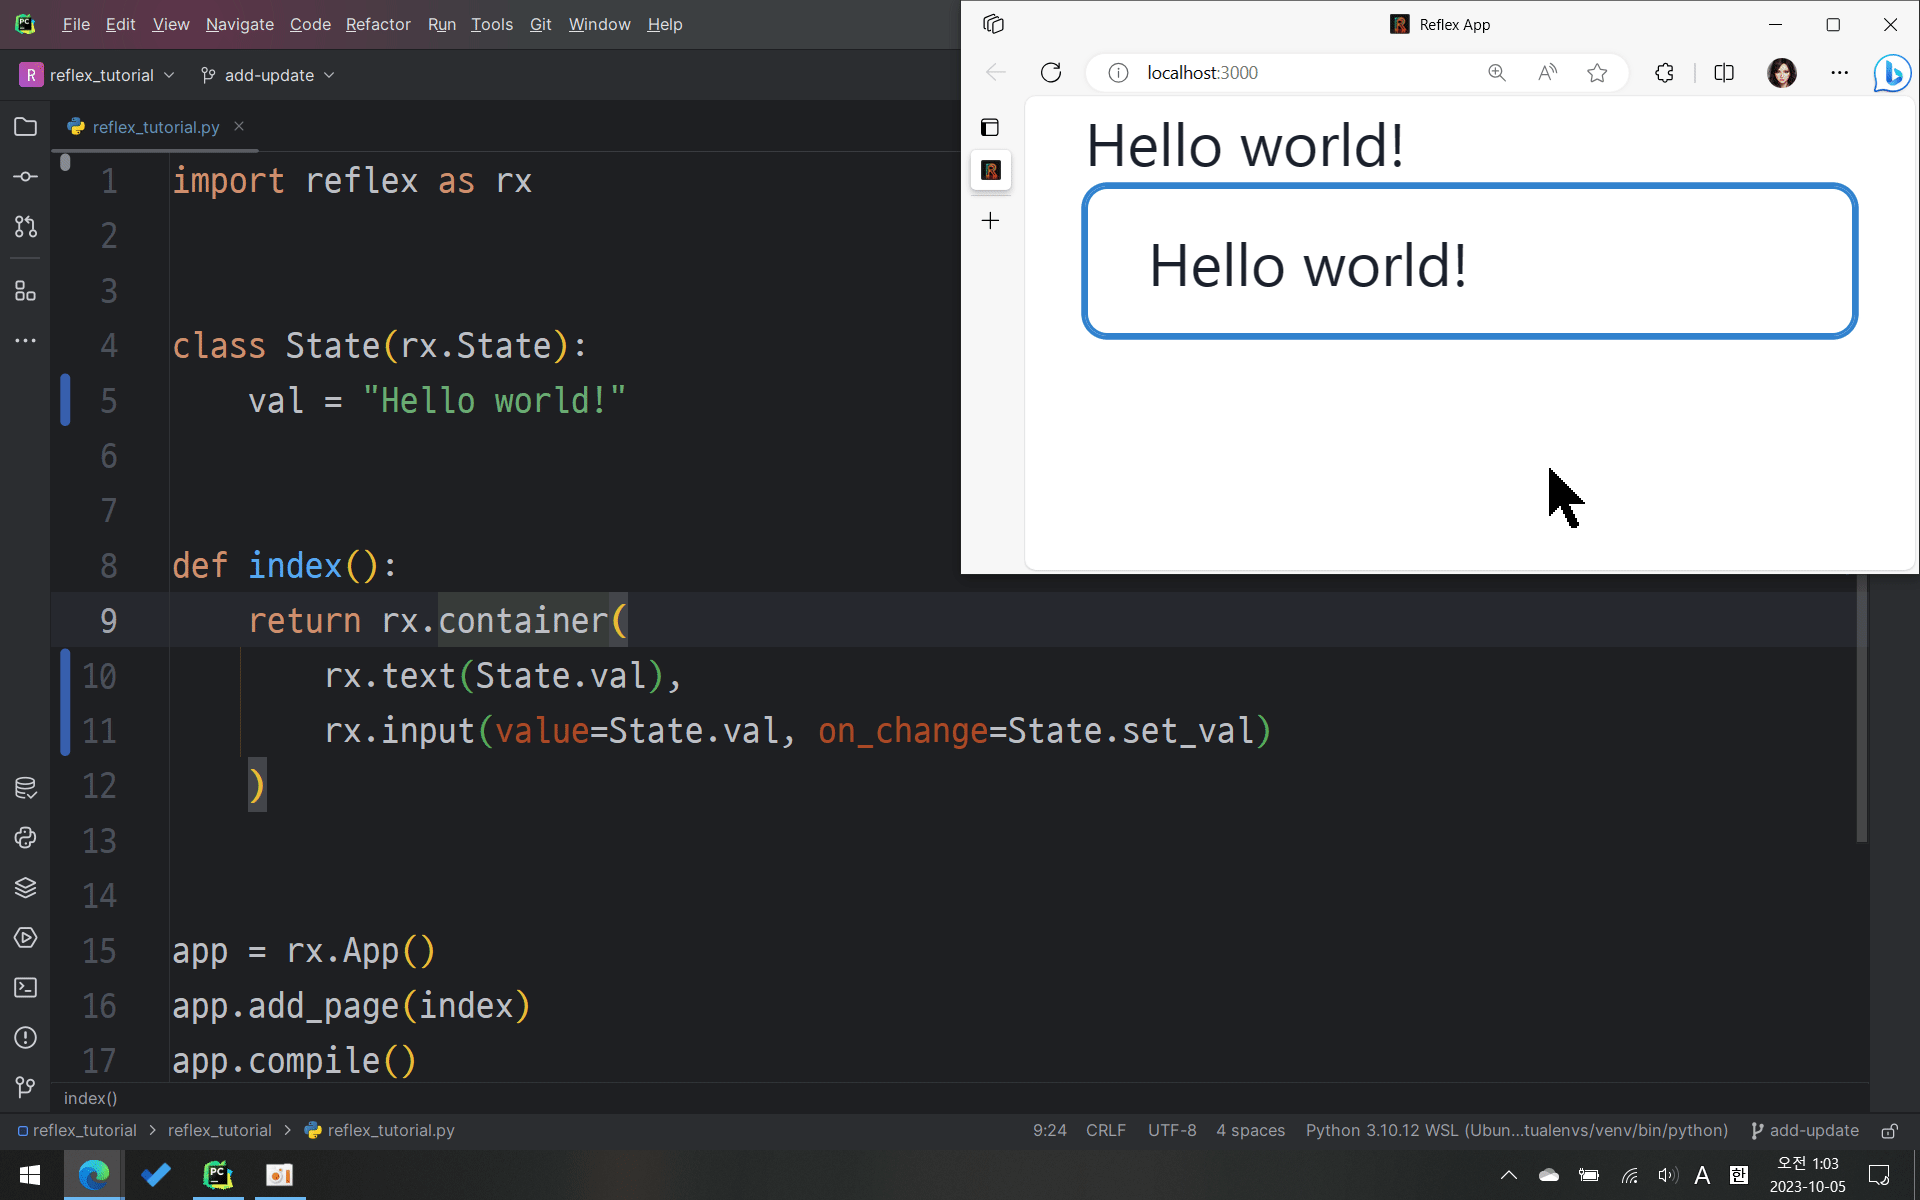The height and width of the screenshot is (1200, 1920).
Task: Open the Project tool window folder icon
Action: coord(26,127)
